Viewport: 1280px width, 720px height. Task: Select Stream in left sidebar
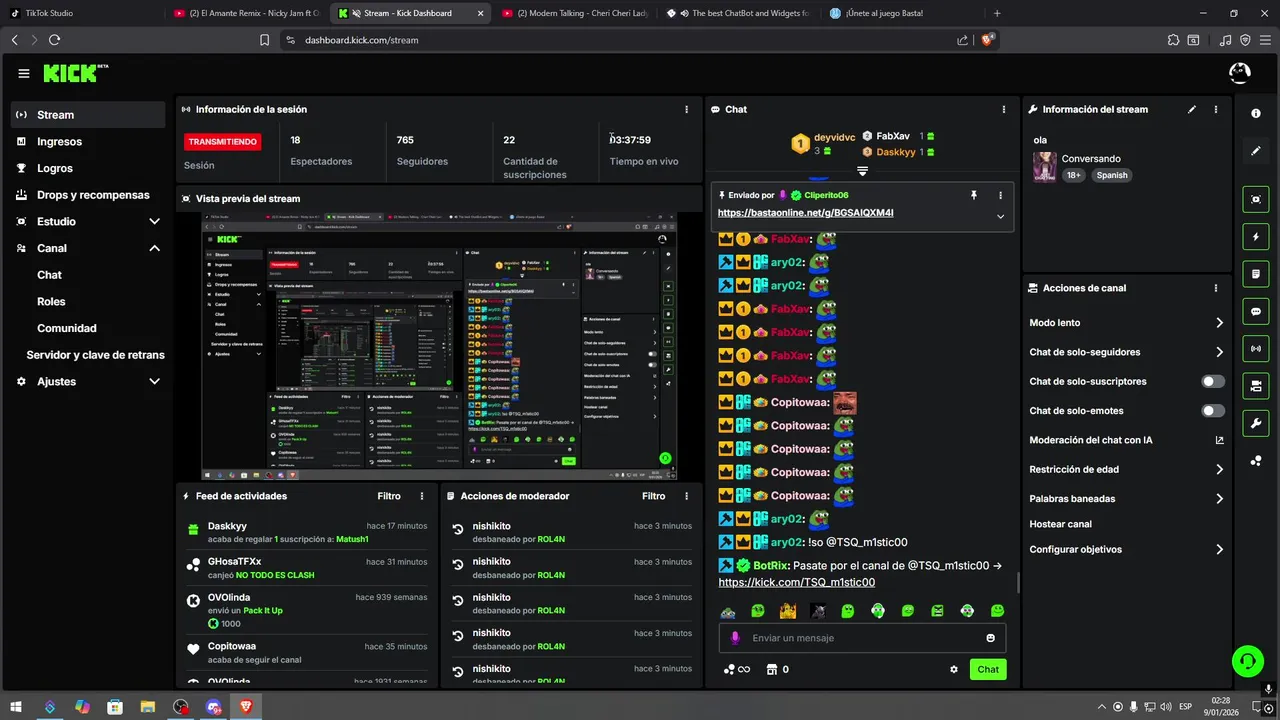pyautogui.click(x=88, y=115)
